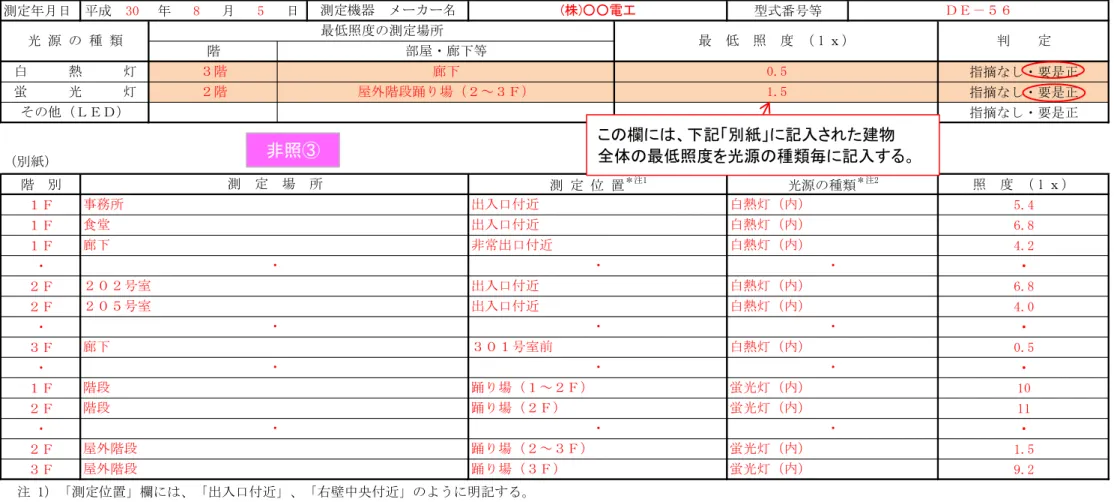1114x502 pixels.
Task: Select the day value 5 in the date
Action: coord(261,11)
